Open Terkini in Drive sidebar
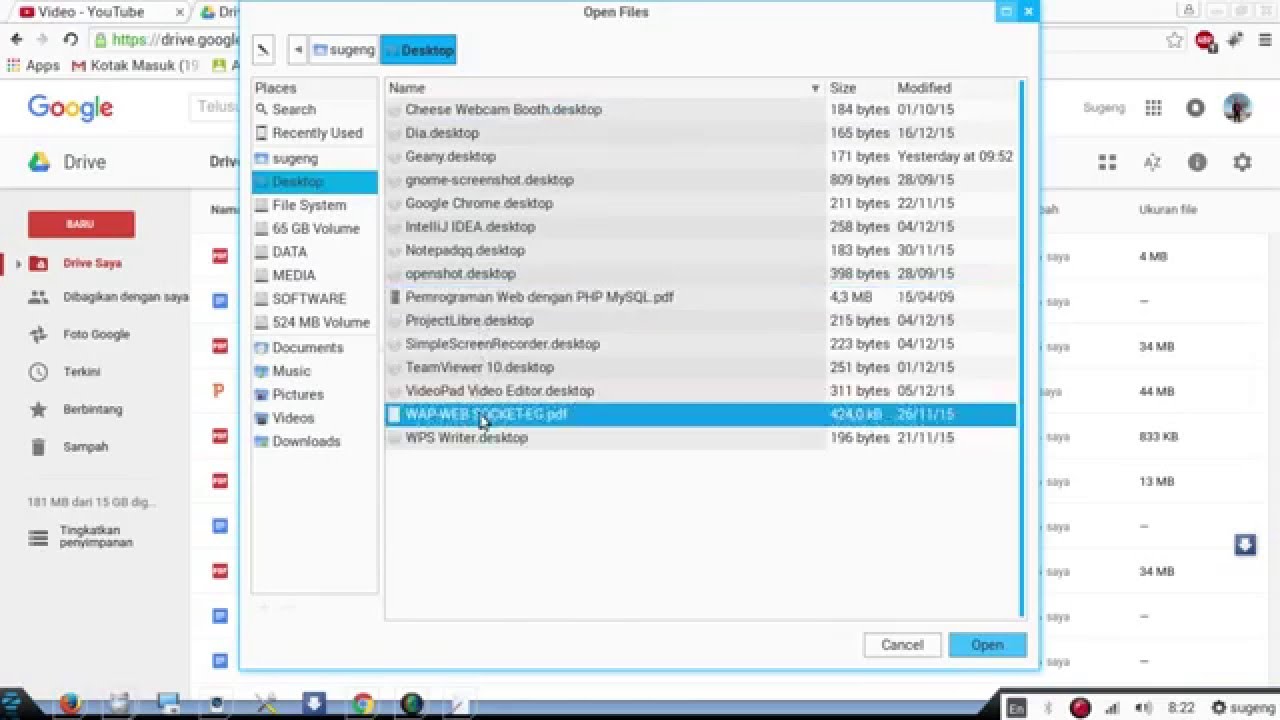Screen dimensions: 1280x720 coord(81,372)
